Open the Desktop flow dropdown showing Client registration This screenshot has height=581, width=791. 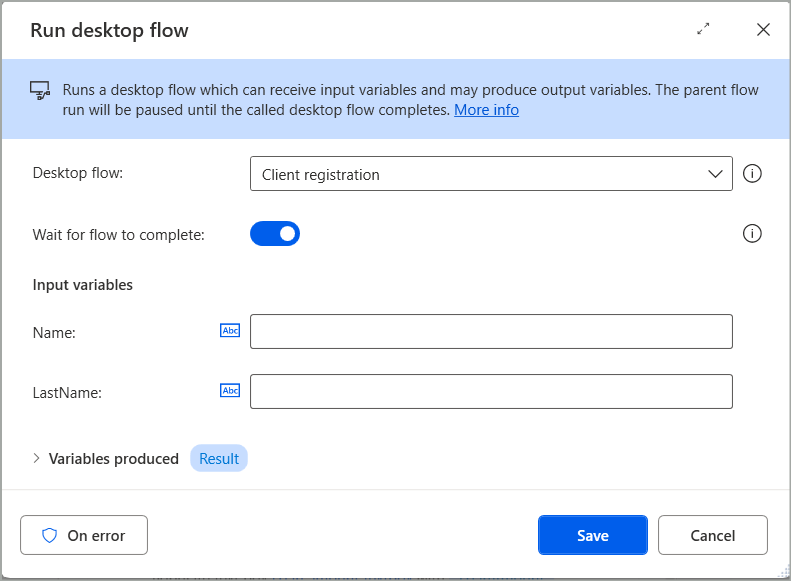click(480, 174)
